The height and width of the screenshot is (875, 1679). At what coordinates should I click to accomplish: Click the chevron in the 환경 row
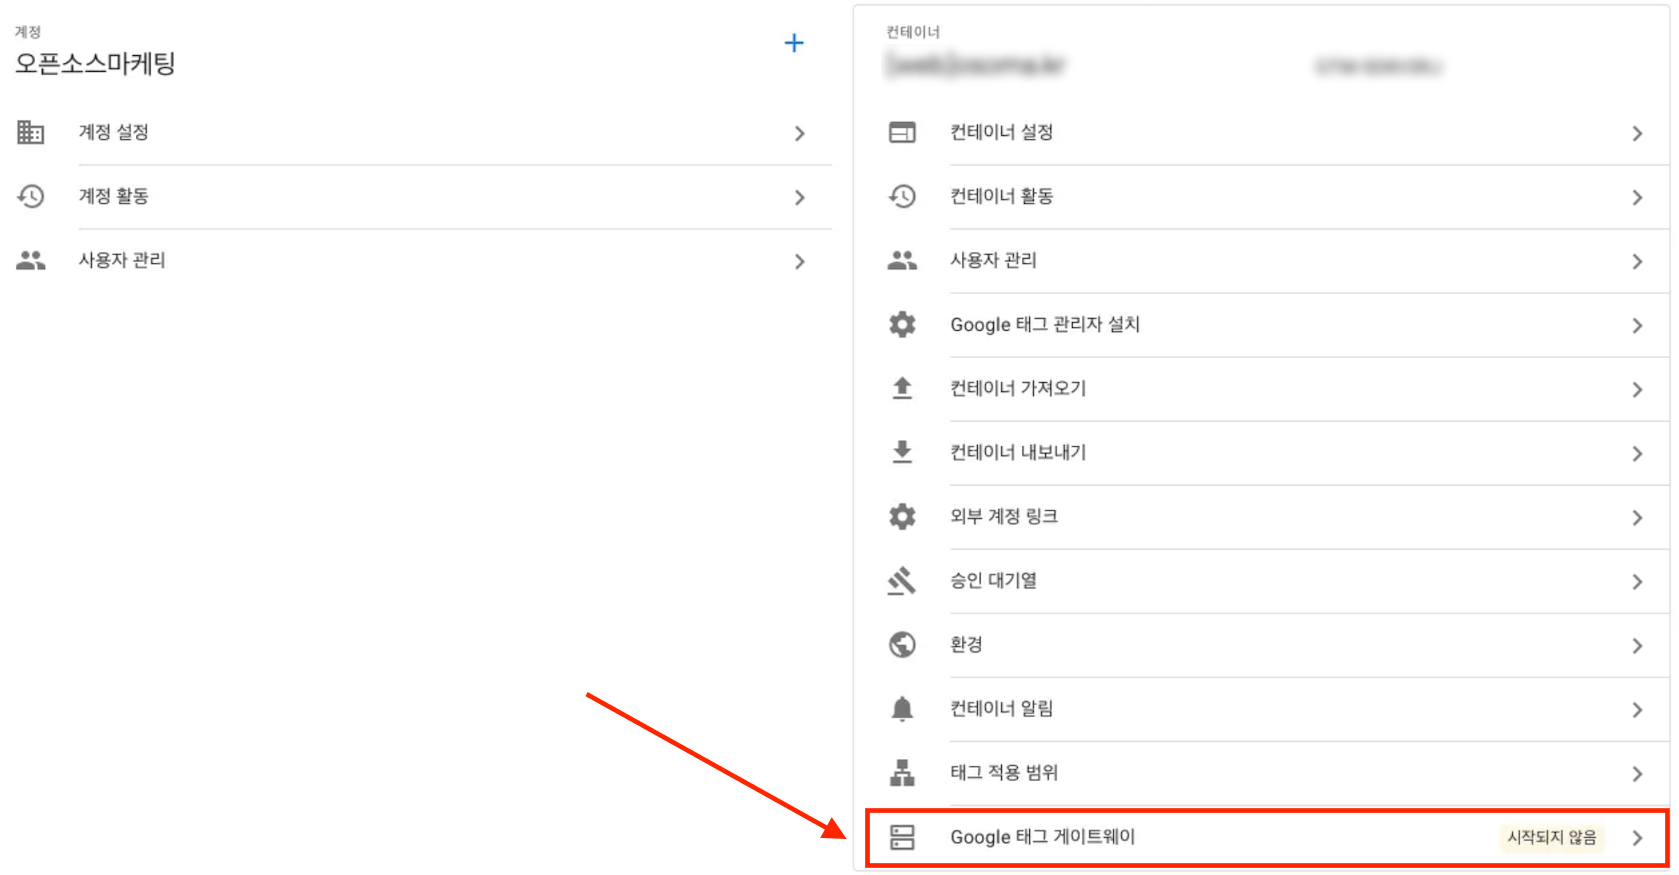tap(1637, 645)
